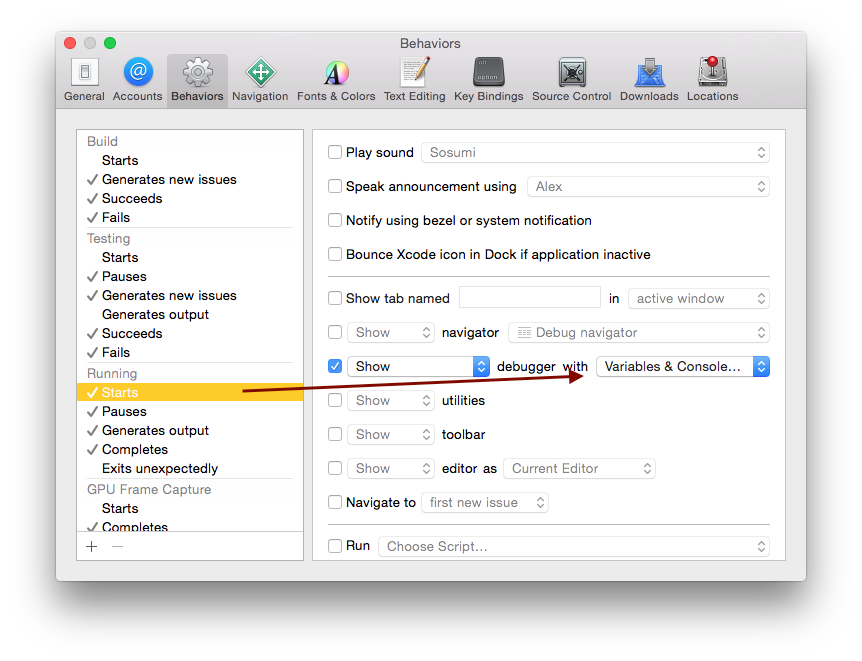Open Show dropdown for navigator

click(391, 333)
